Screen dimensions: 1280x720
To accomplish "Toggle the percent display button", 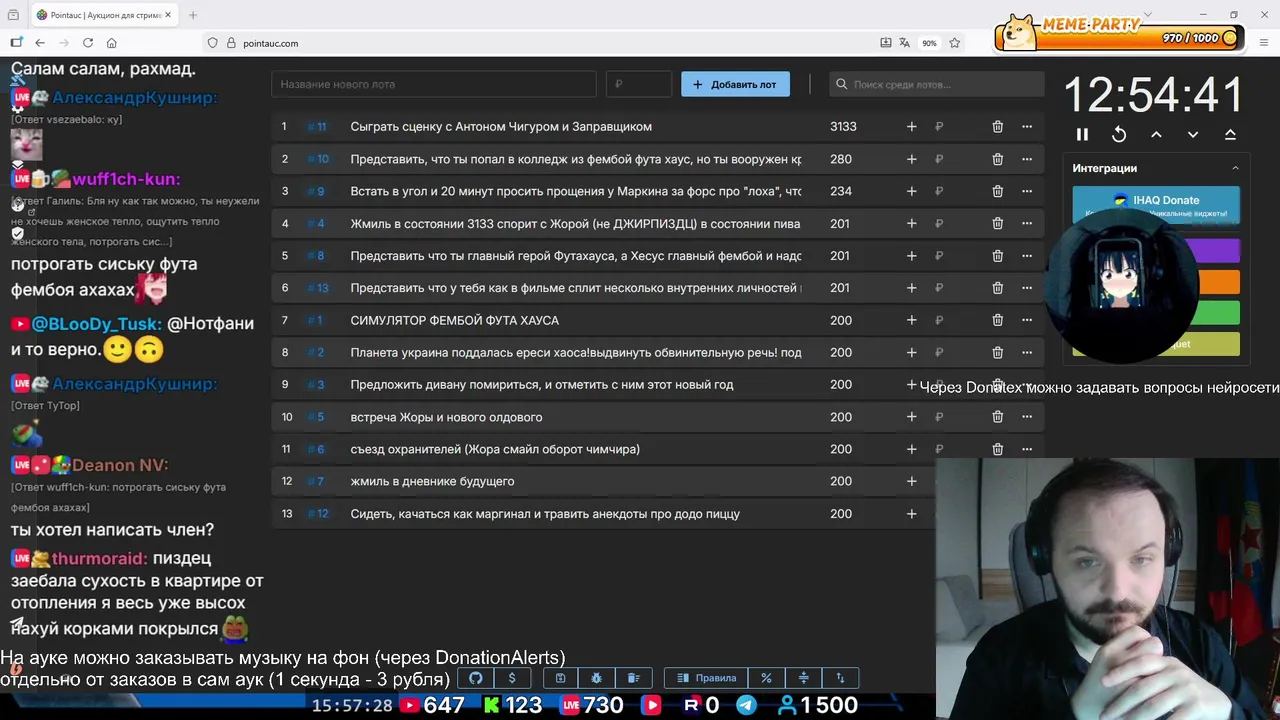I will coord(766,678).
